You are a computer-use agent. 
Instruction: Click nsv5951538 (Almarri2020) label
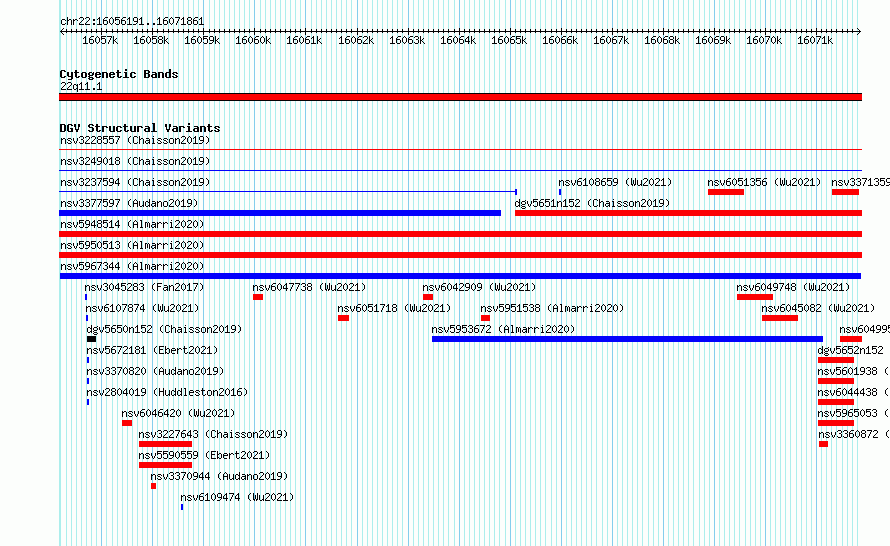click(x=552, y=308)
